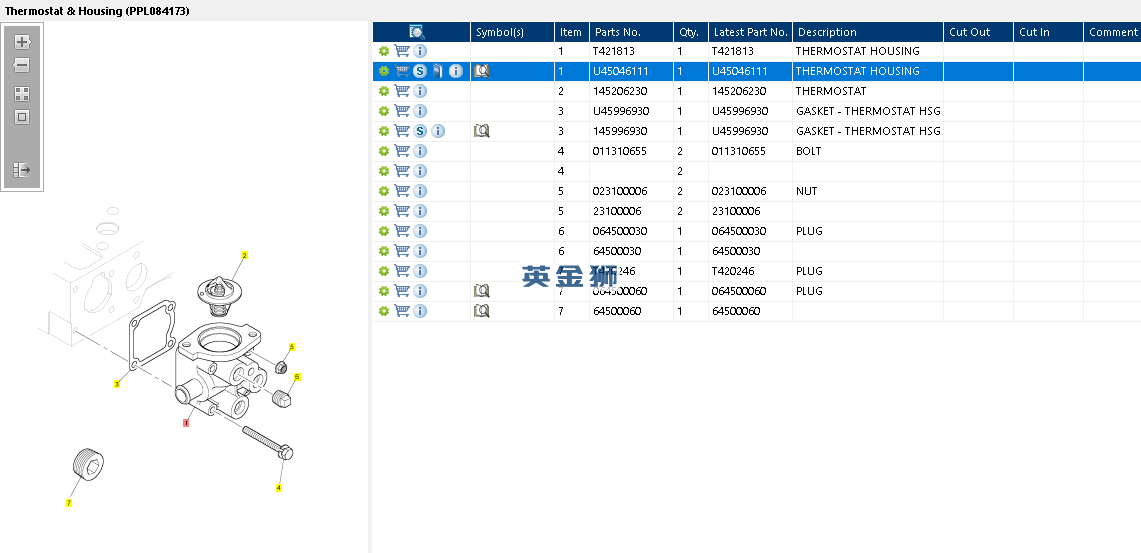Open info icon in 145996930 row
1141x553 pixels.
(437, 131)
